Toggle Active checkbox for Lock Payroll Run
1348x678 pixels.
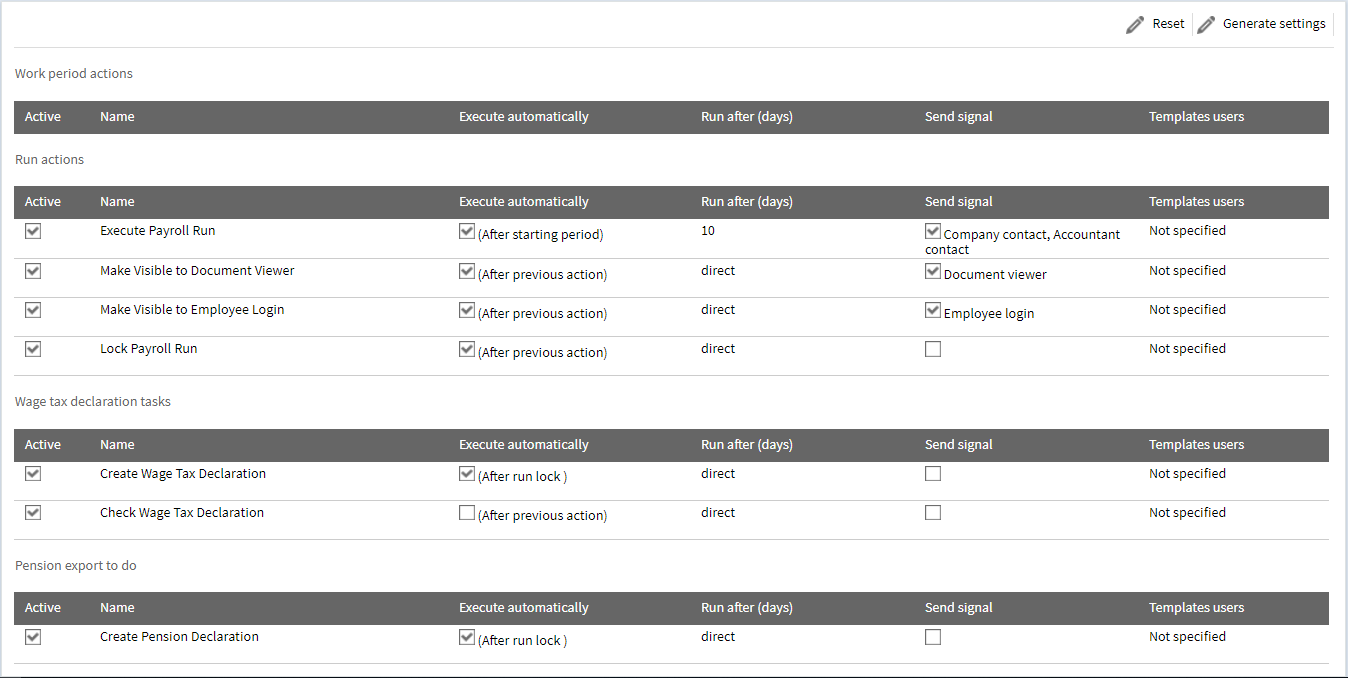coord(33,349)
